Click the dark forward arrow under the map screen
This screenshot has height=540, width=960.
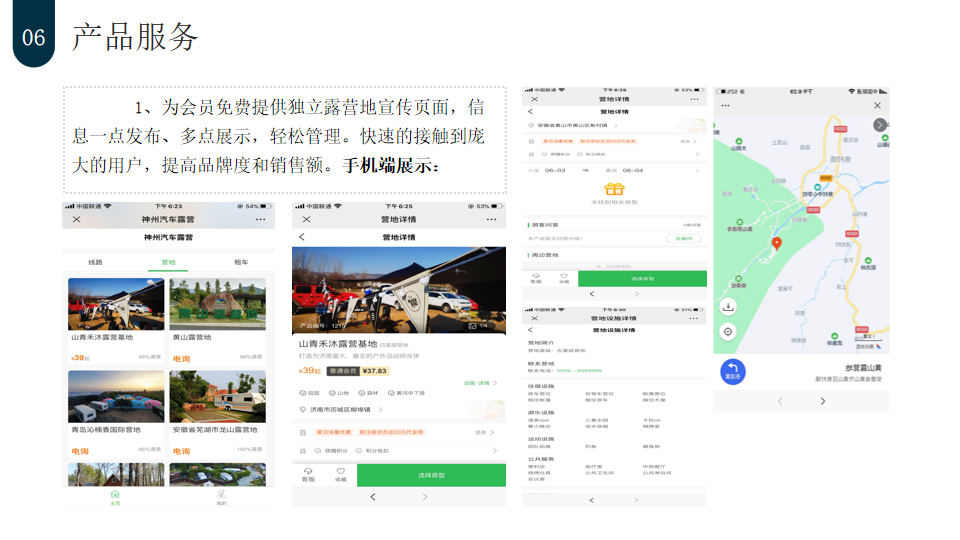823,401
